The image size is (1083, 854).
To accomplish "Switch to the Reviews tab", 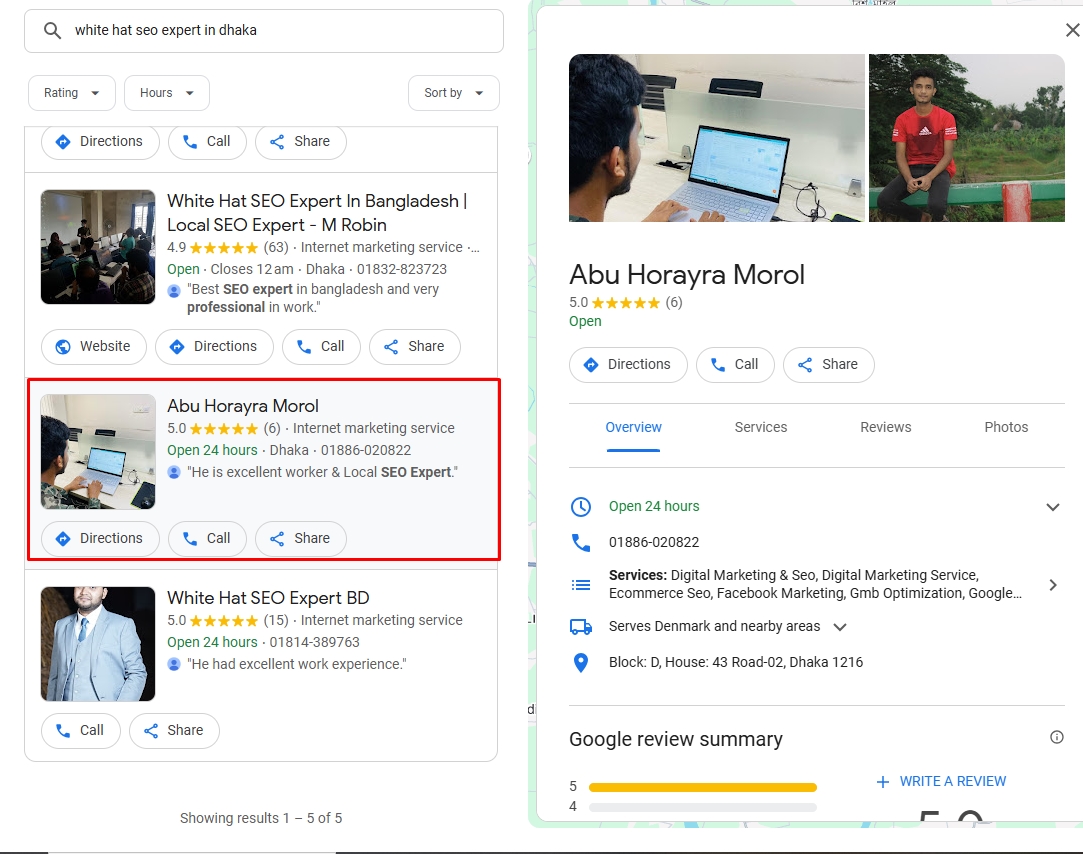I will [x=885, y=427].
